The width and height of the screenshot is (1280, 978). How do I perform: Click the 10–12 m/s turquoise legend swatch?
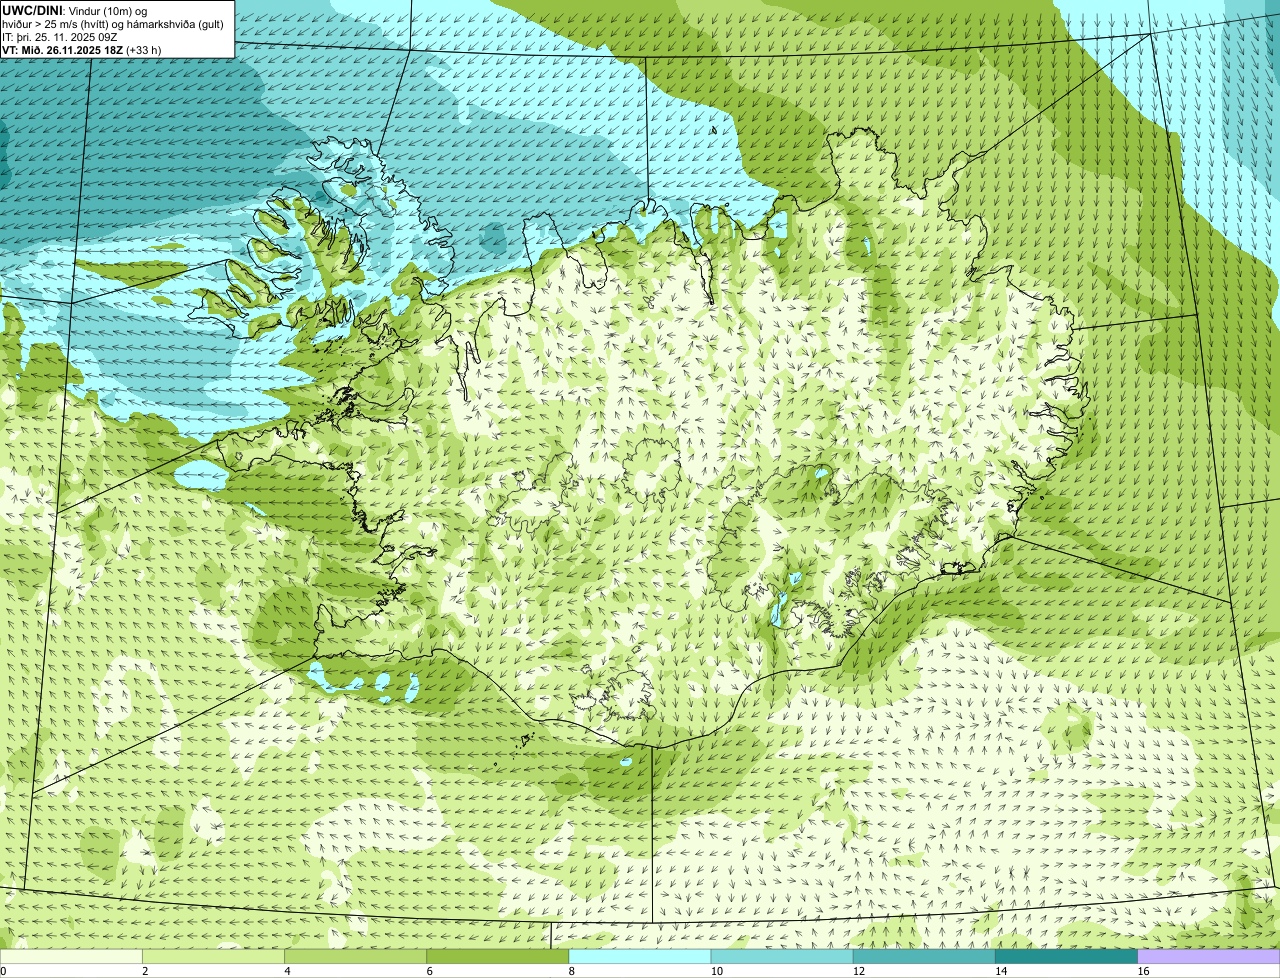(x=782, y=957)
